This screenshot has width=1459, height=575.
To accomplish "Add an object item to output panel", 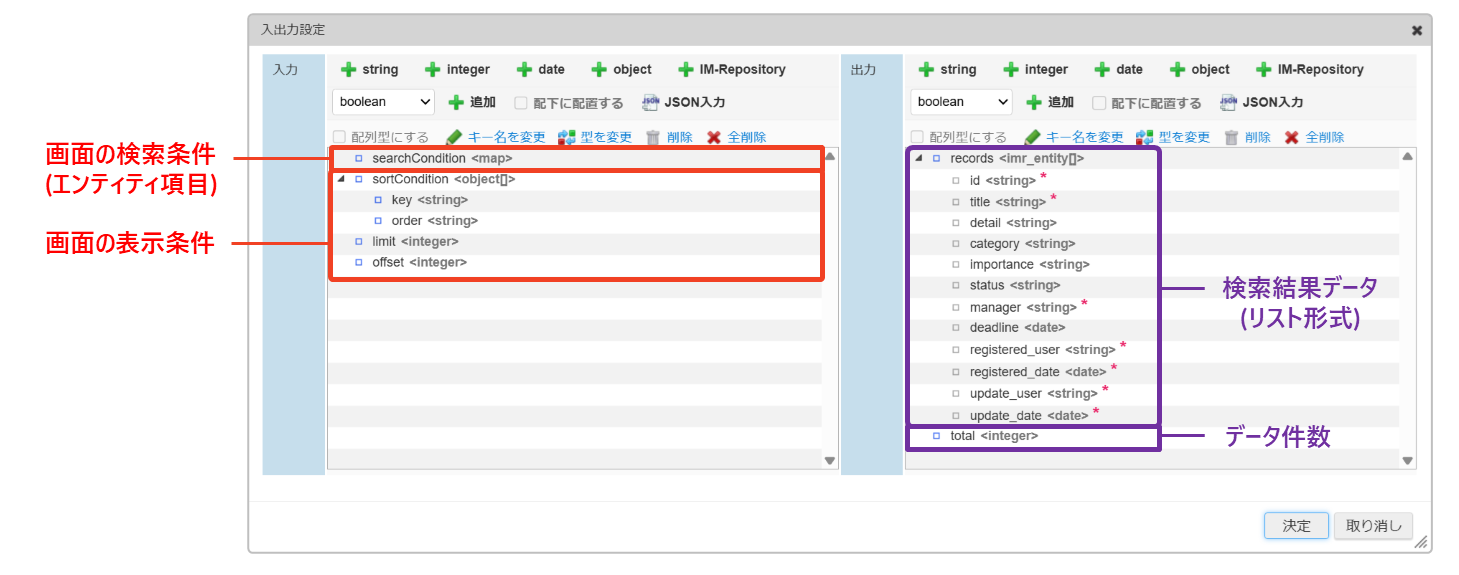I will tap(1199, 70).
